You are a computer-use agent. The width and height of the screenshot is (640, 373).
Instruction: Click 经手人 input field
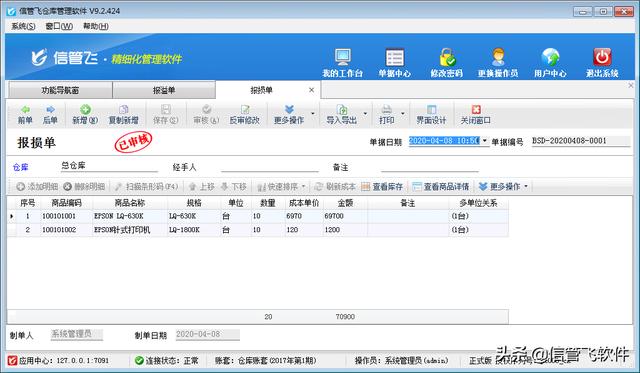click(269, 167)
